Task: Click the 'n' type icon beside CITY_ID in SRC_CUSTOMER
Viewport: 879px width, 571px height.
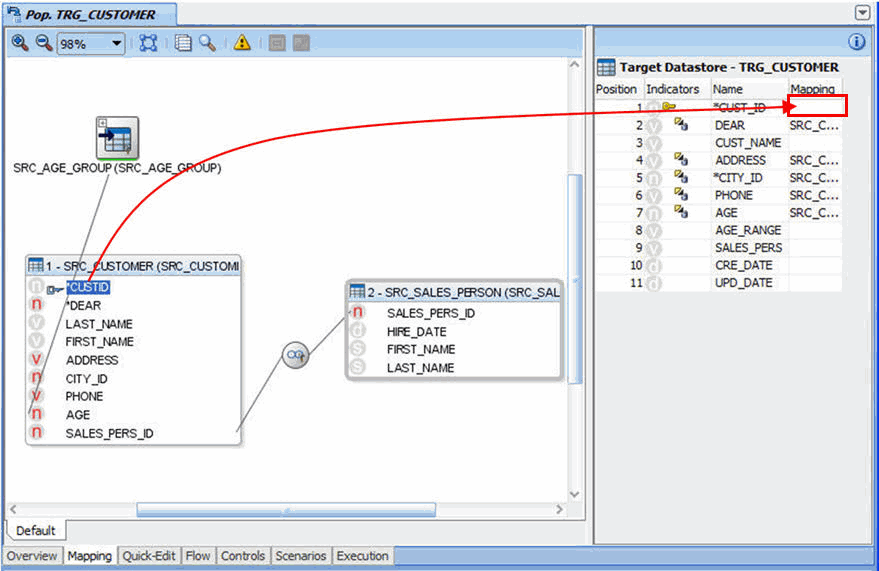Action: [36, 378]
